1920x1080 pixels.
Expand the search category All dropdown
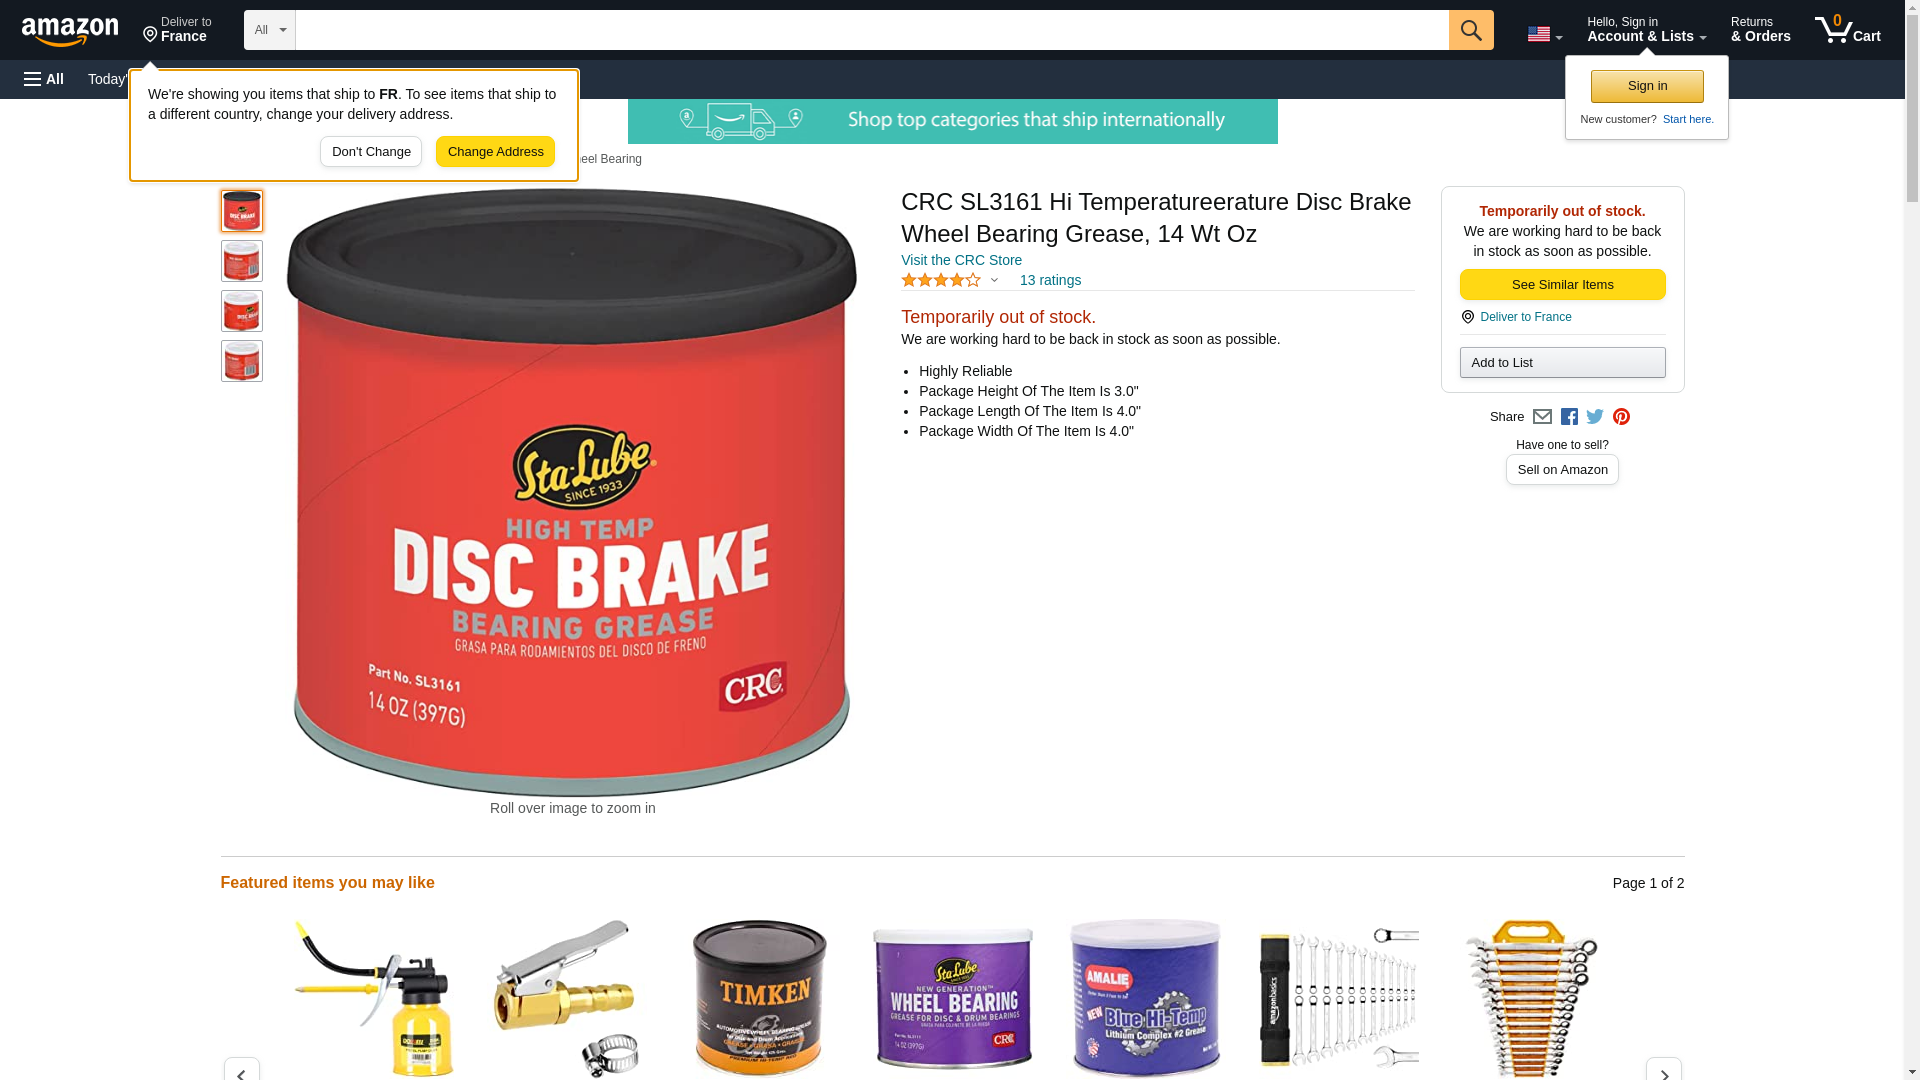(270, 30)
